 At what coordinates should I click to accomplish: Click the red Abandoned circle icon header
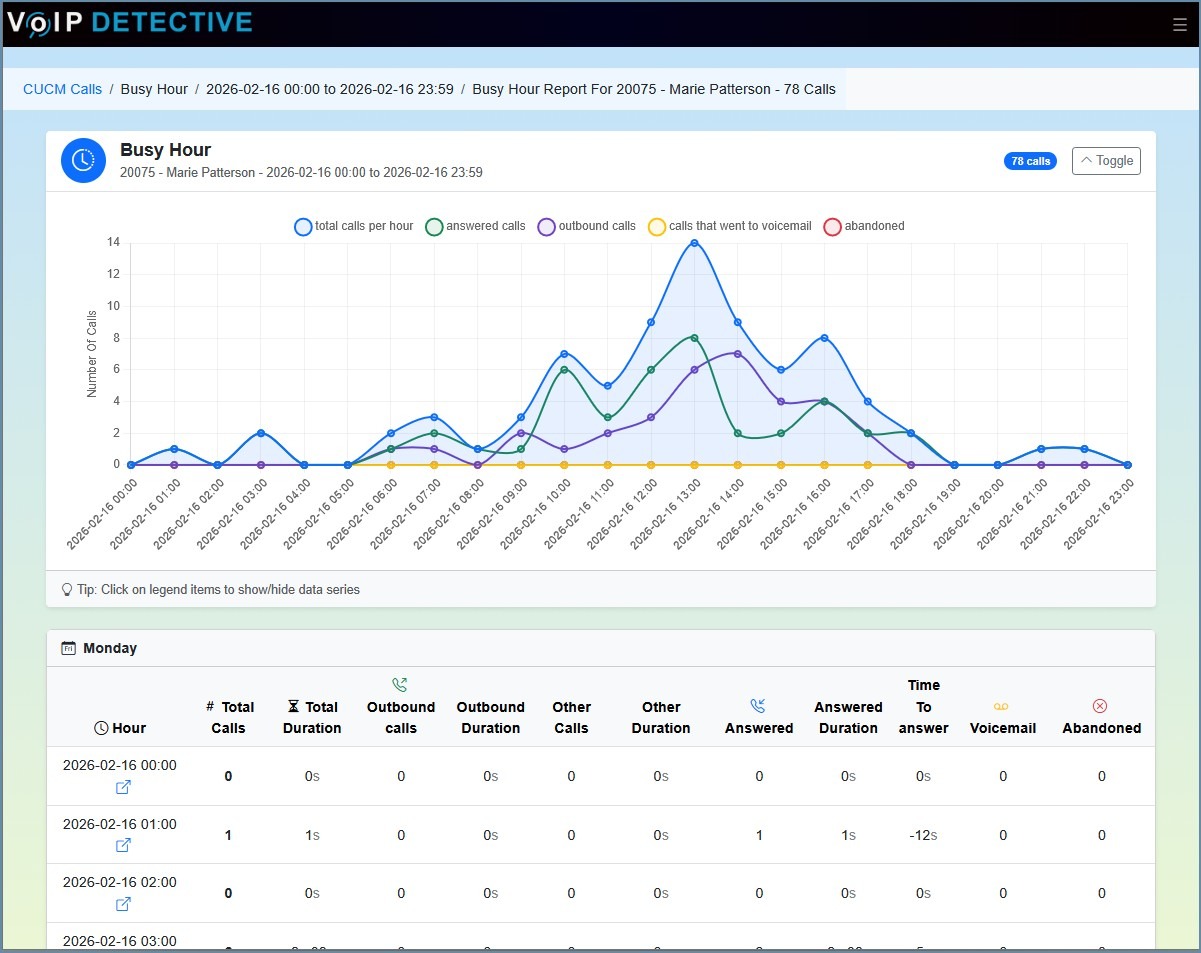(x=1101, y=704)
